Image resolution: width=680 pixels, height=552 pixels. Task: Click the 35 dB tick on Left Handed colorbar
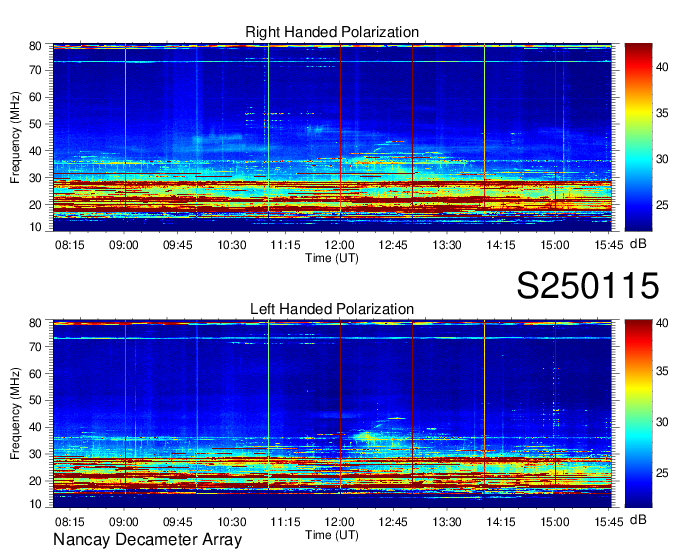[x=662, y=371]
